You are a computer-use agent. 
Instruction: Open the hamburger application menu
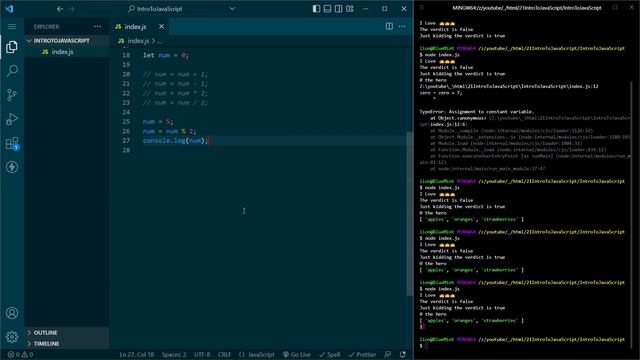[x=12, y=27]
